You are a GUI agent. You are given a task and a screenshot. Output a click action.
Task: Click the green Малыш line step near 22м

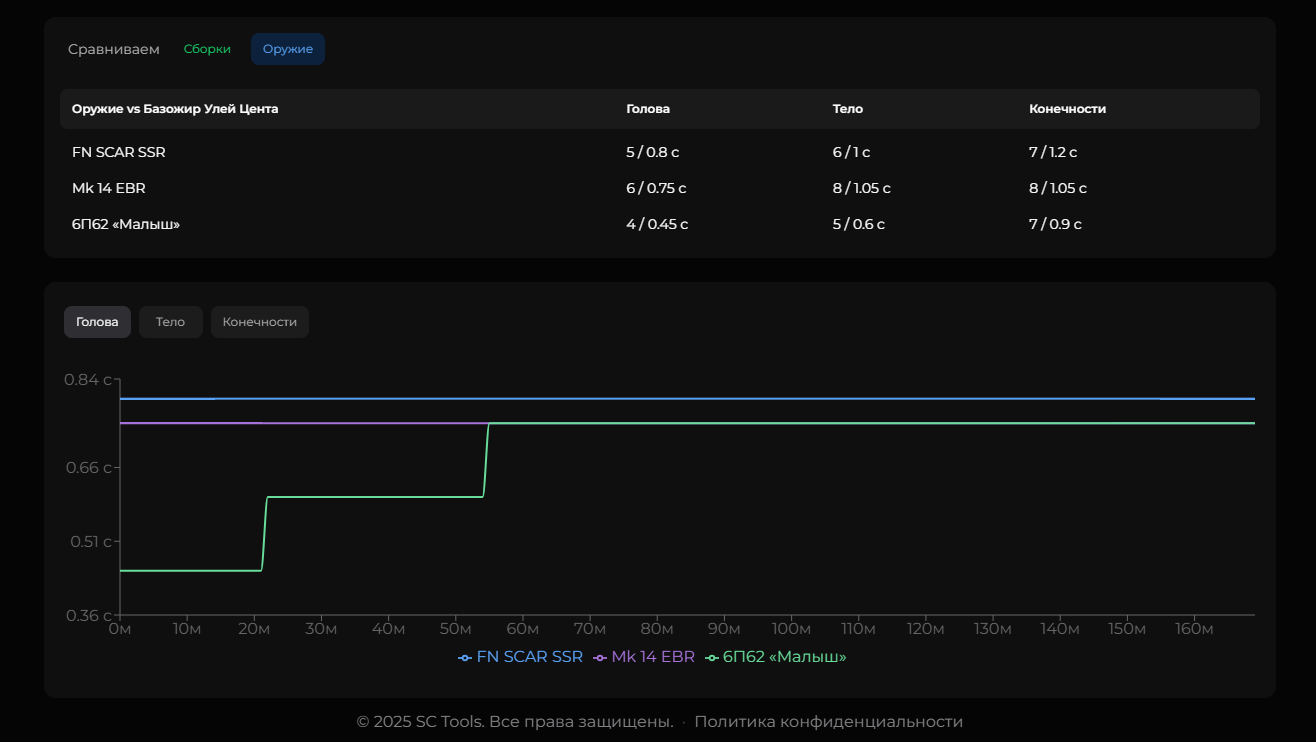[264, 533]
